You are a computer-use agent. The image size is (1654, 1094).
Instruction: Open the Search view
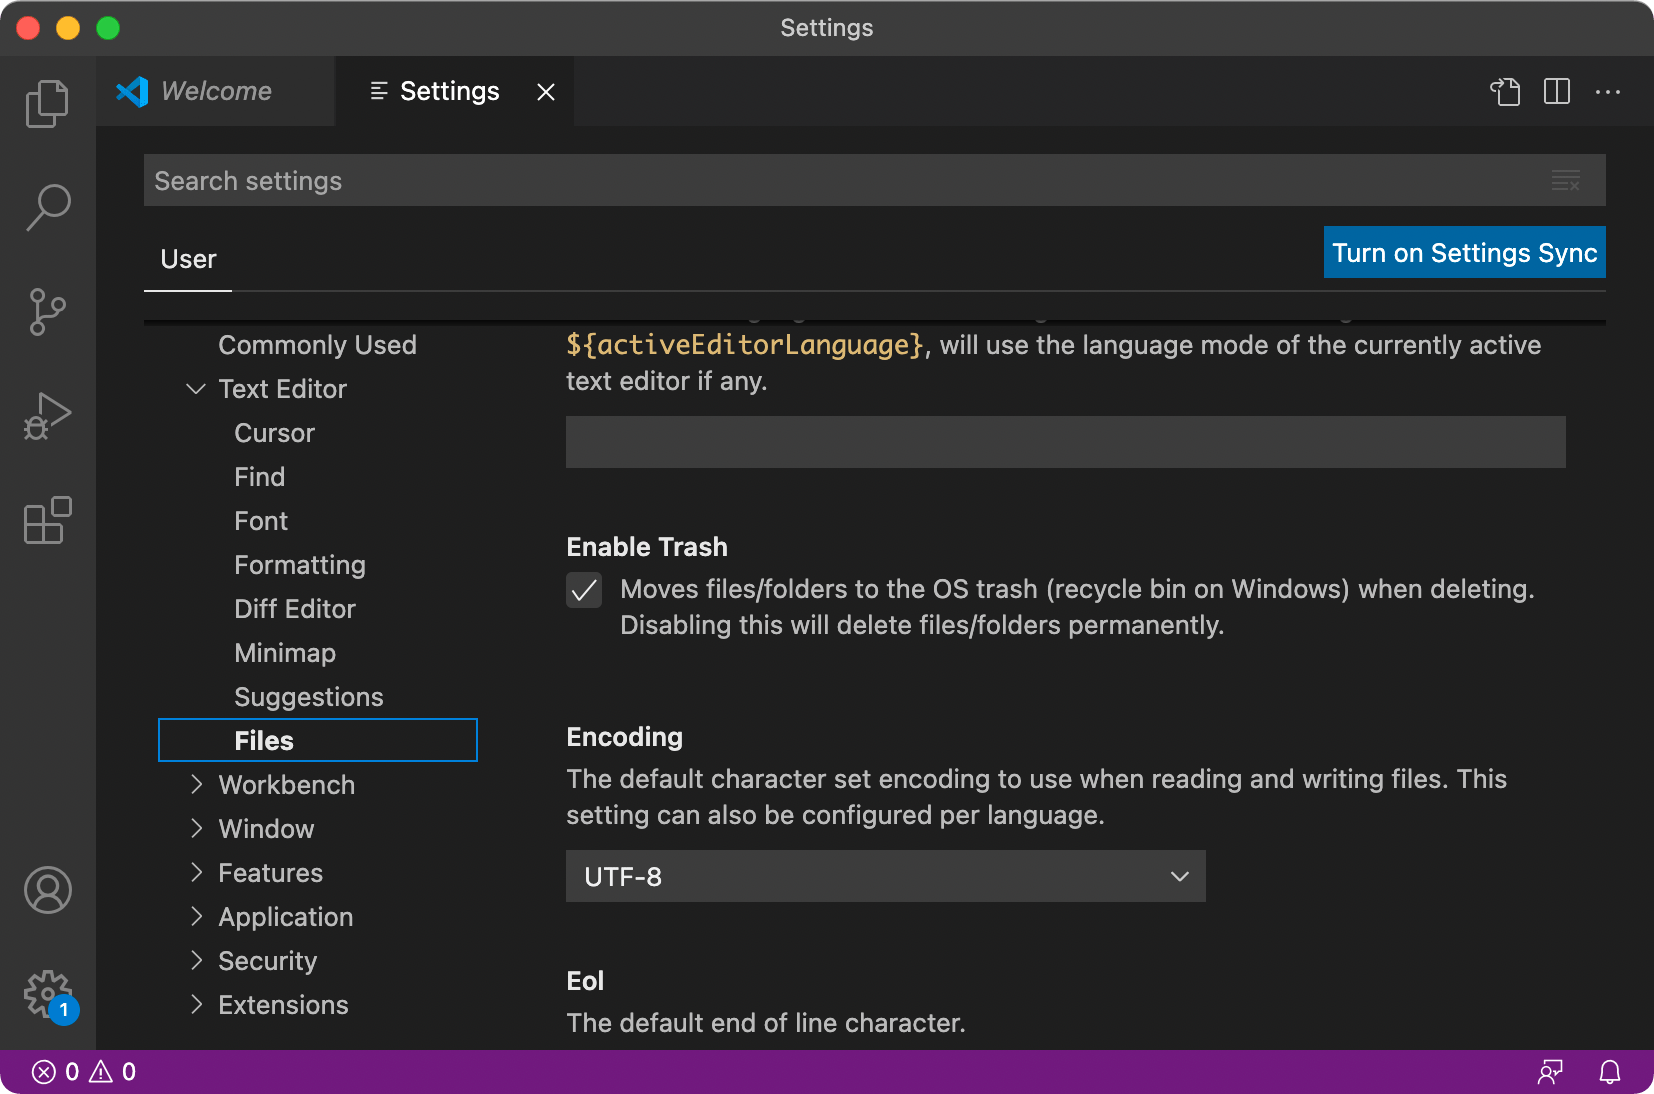pos(47,207)
